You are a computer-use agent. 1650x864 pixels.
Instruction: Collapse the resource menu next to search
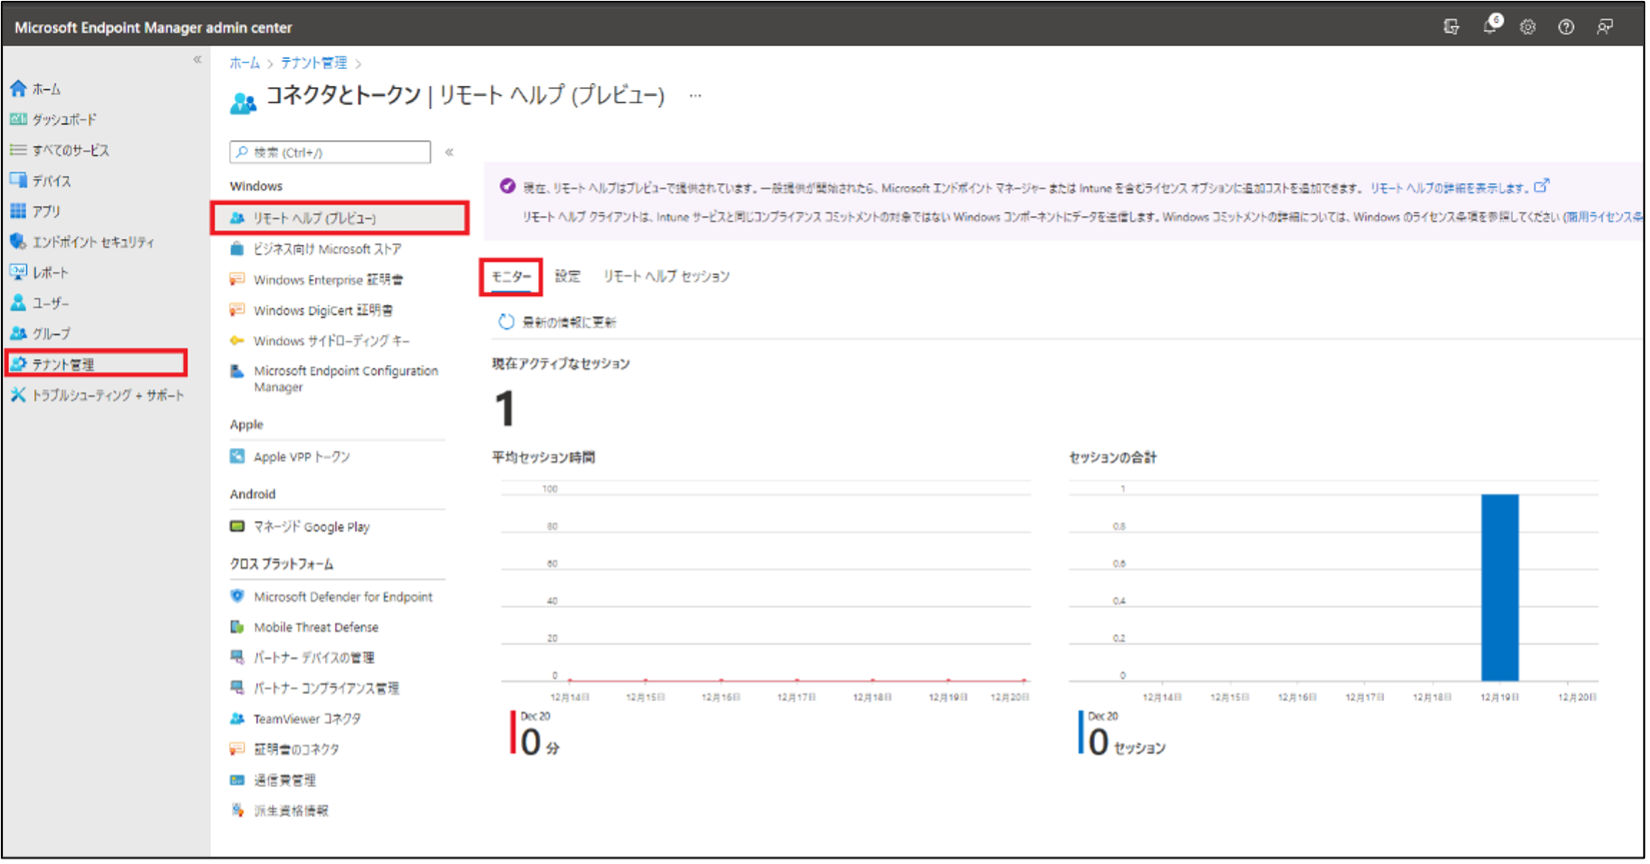(449, 152)
